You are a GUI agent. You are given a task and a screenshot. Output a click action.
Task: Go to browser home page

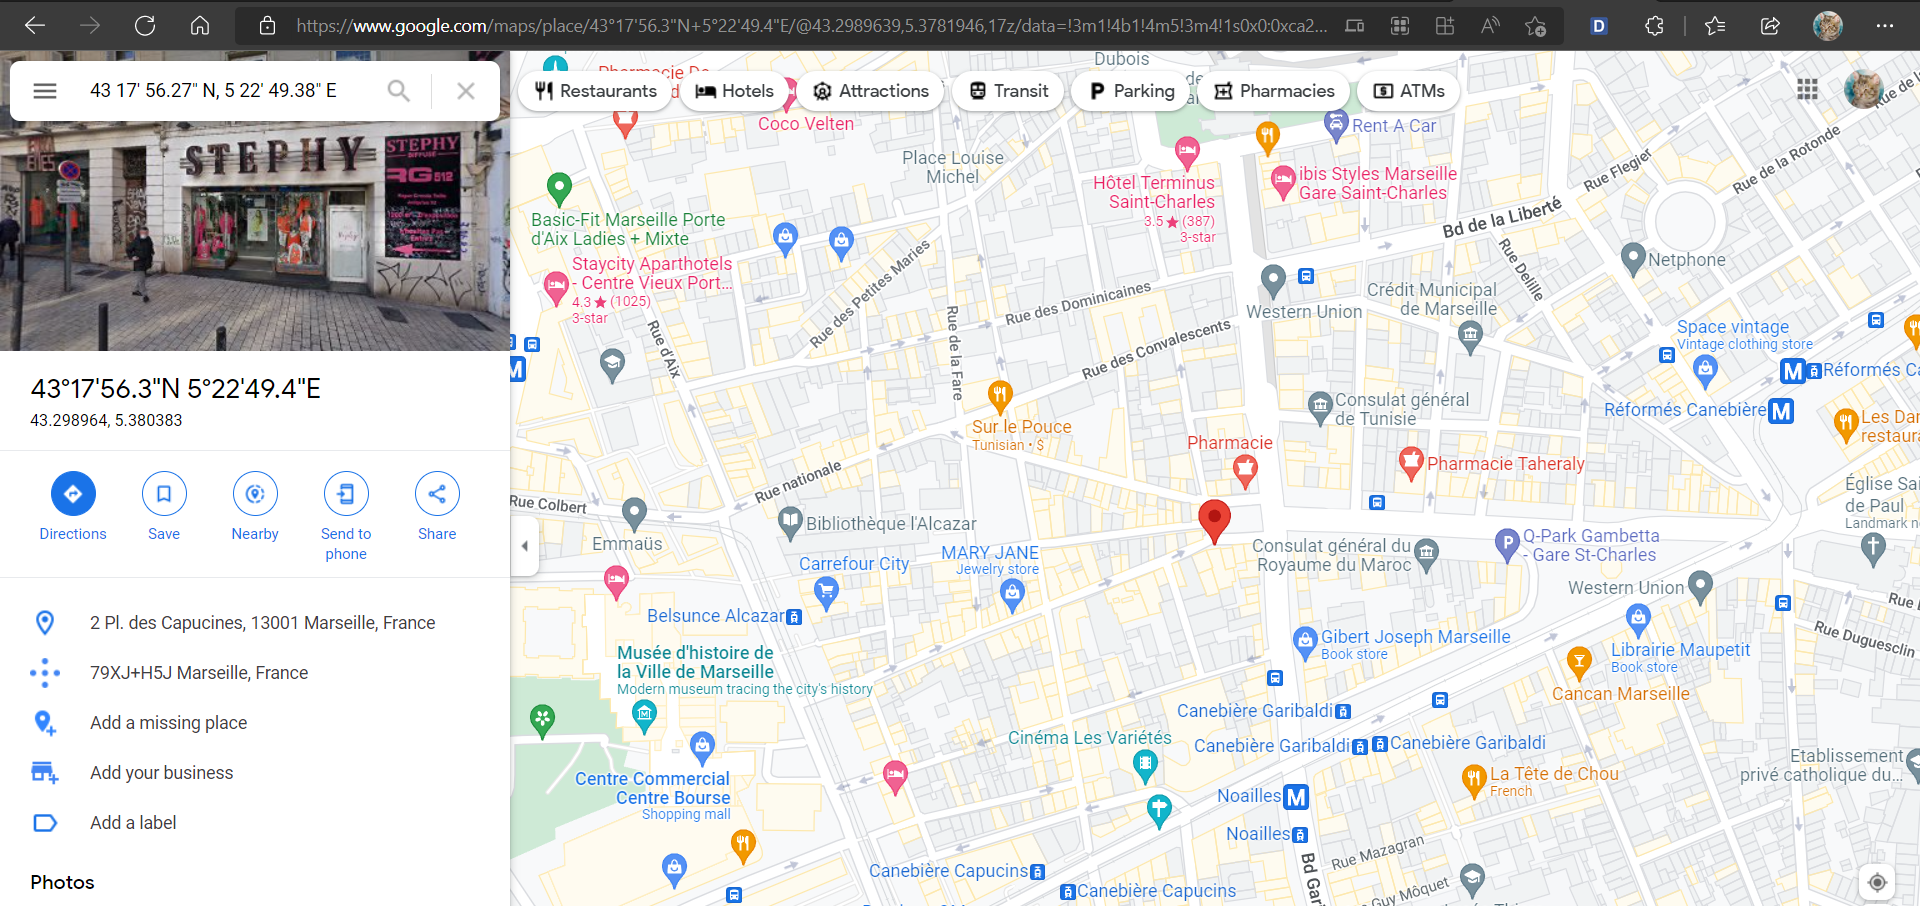(200, 26)
